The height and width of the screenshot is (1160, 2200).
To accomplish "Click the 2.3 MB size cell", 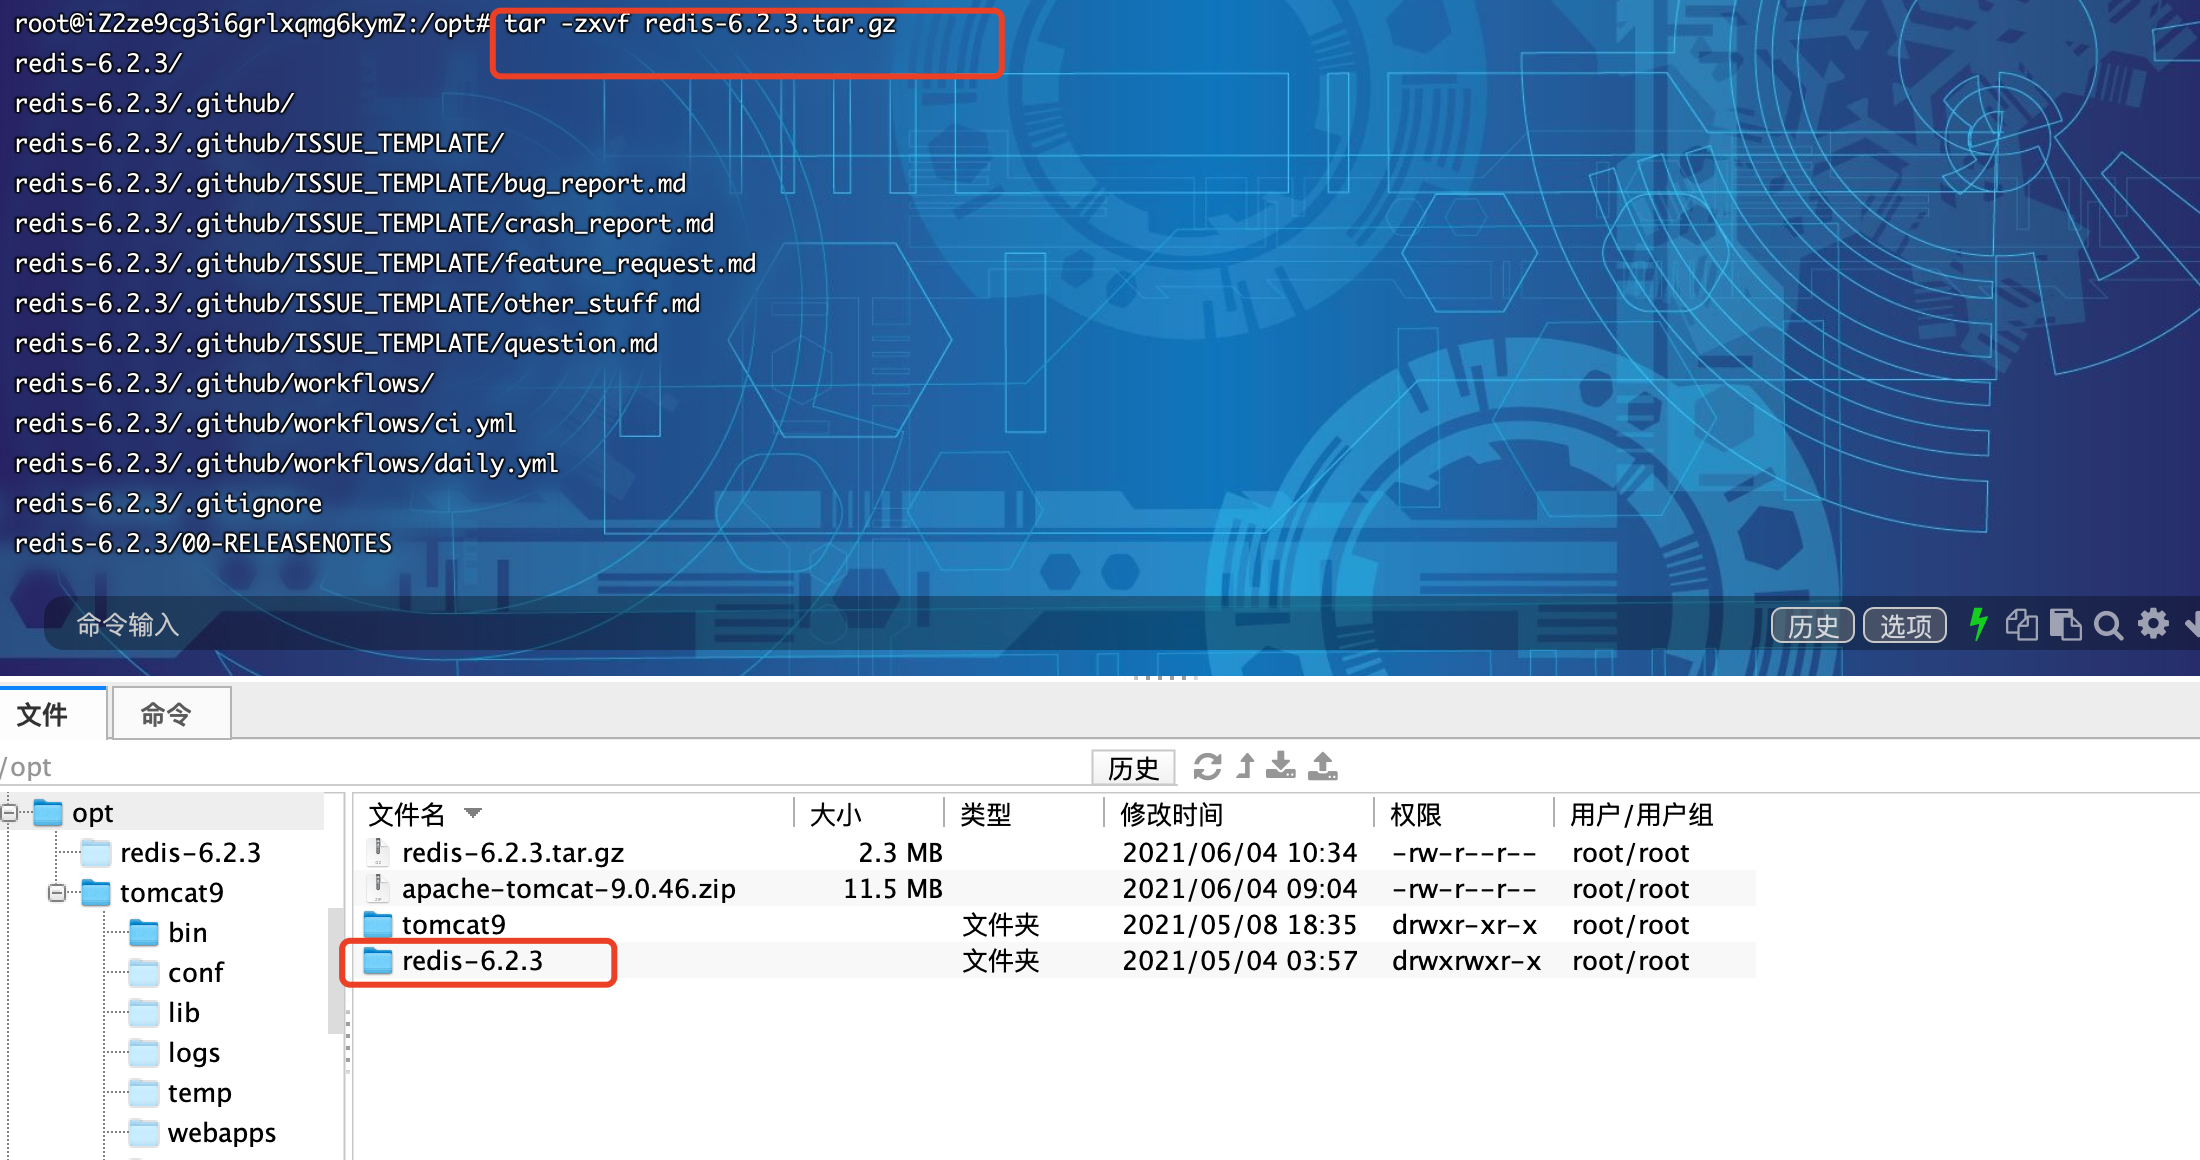I will tap(900, 852).
